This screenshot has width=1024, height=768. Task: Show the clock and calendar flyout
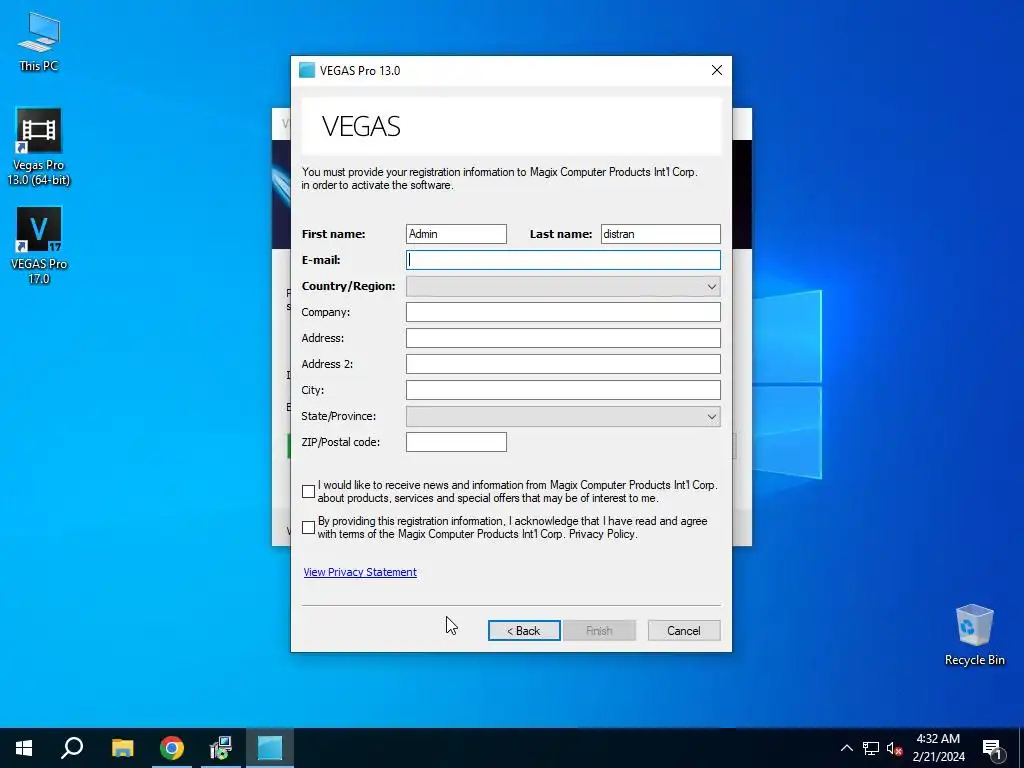tap(938, 748)
